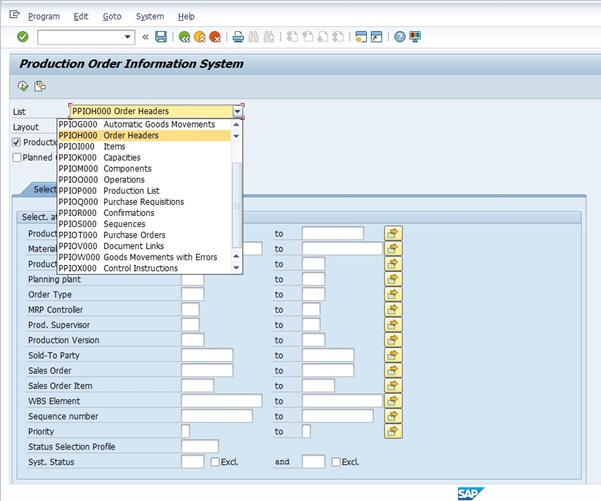The width and height of the screenshot is (601, 501).
Task: Click the Previous Page icon
Action: pos(307,37)
